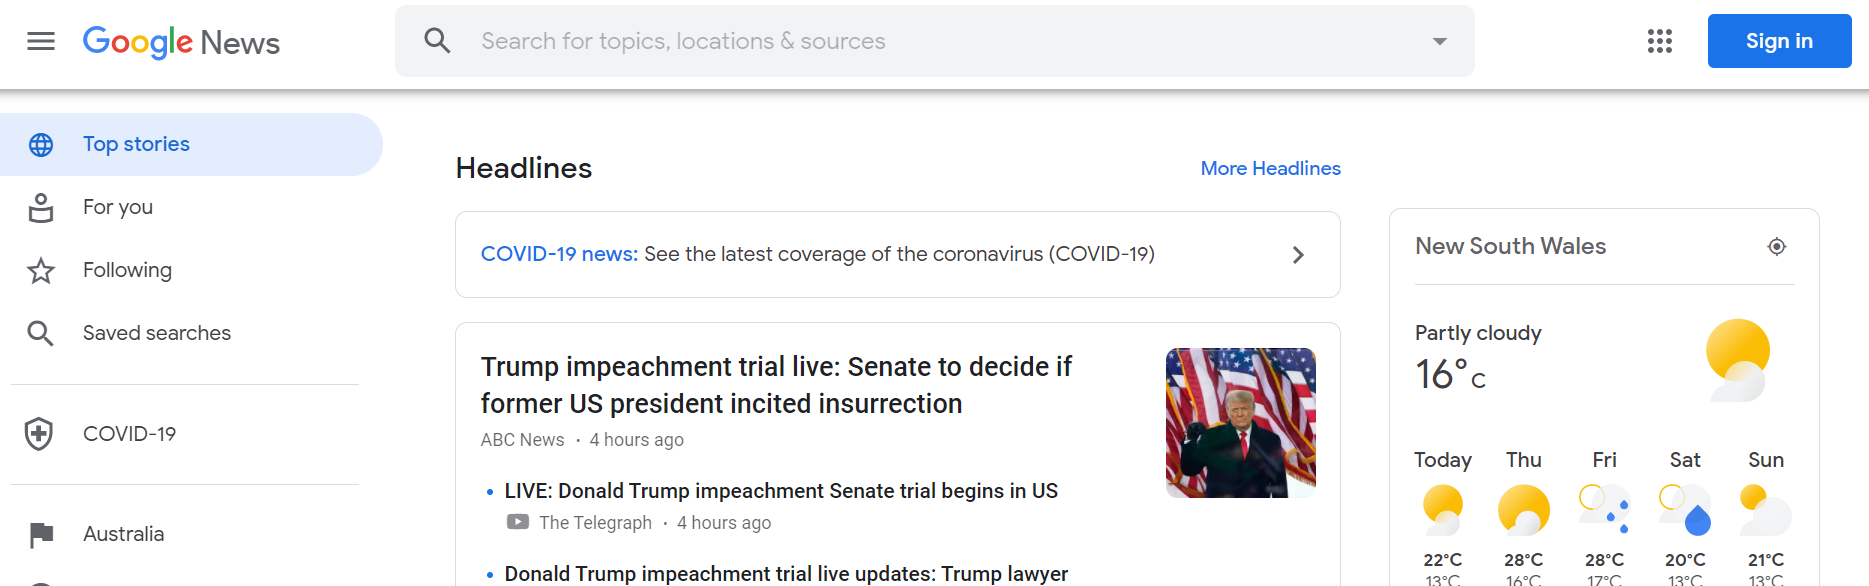1869x586 pixels.
Task: Open the Trump rally photo thumbnail
Action: [x=1240, y=422]
